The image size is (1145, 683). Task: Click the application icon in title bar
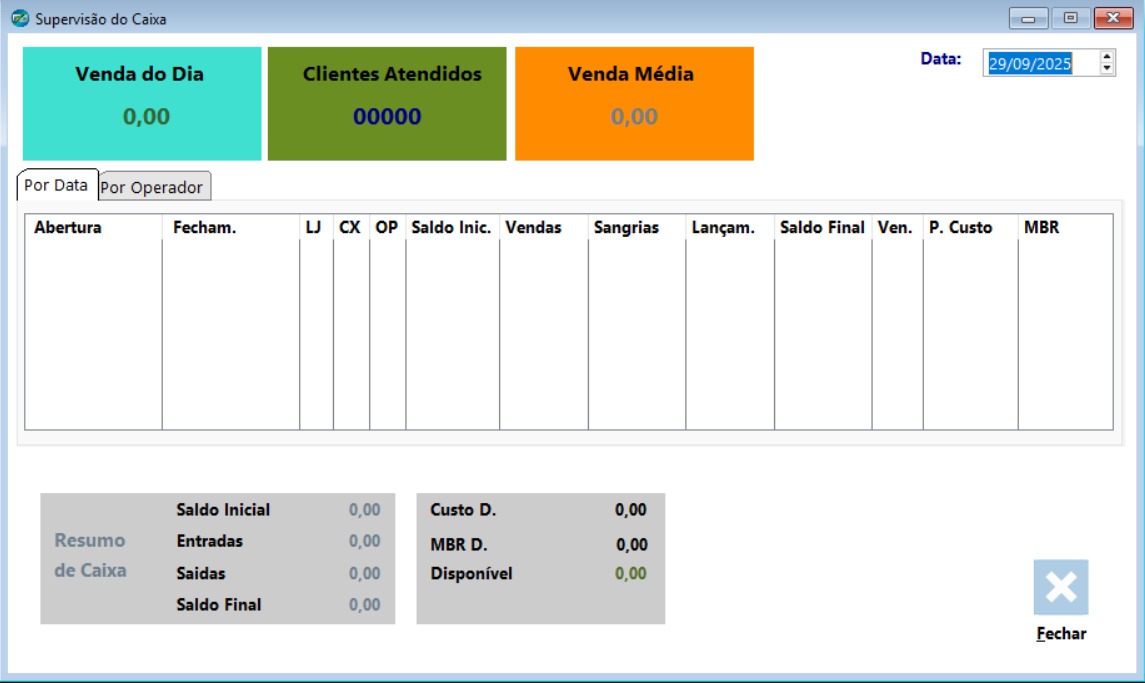[20, 19]
